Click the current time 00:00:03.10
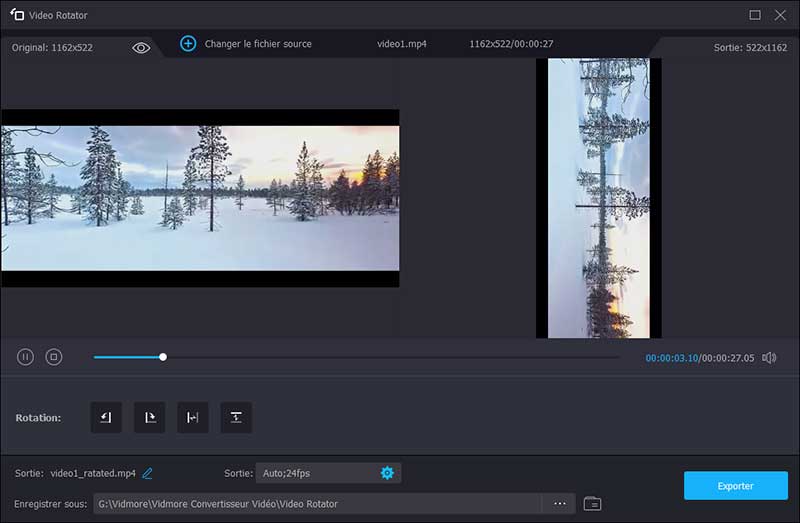The height and width of the screenshot is (523, 800). (671, 358)
